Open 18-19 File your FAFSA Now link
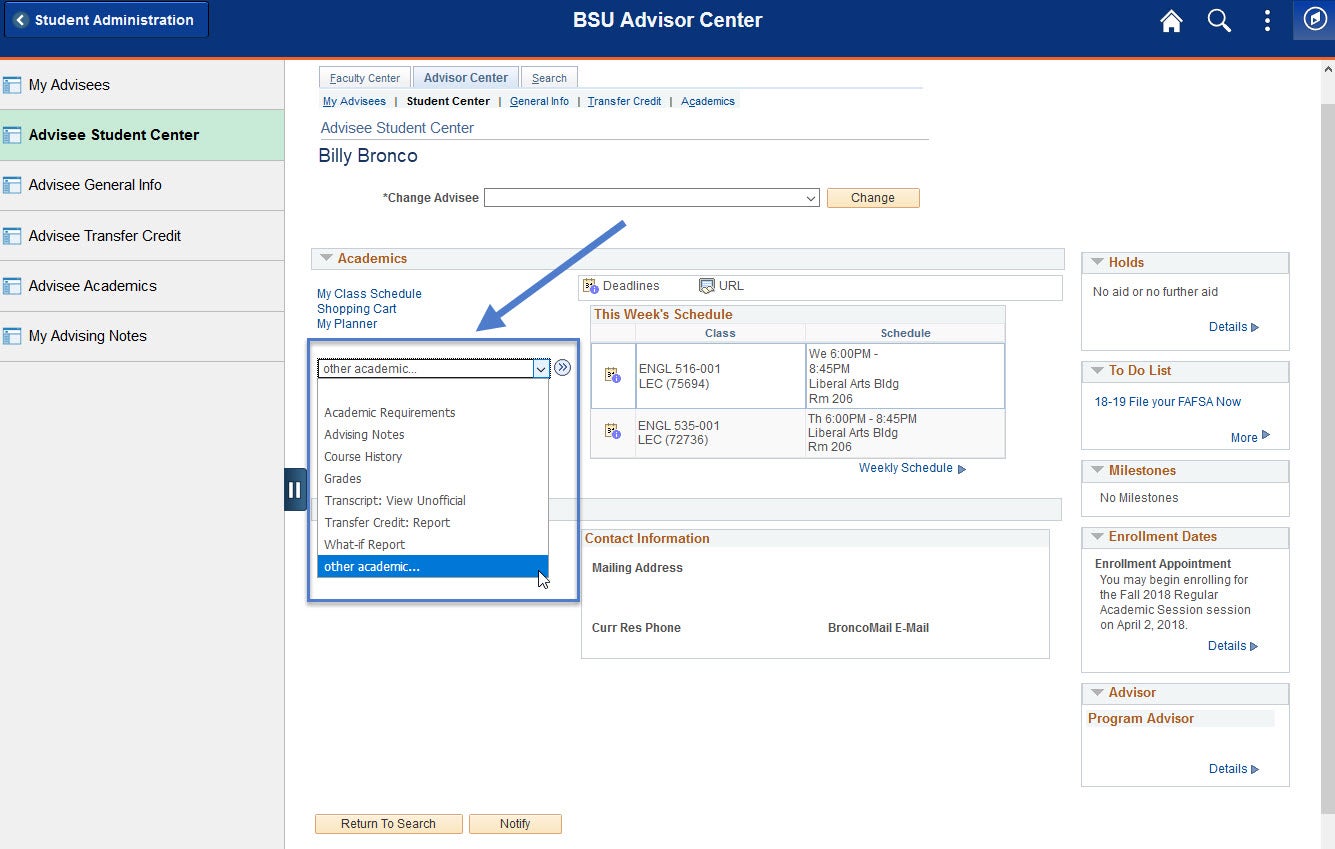 pyautogui.click(x=1168, y=402)
